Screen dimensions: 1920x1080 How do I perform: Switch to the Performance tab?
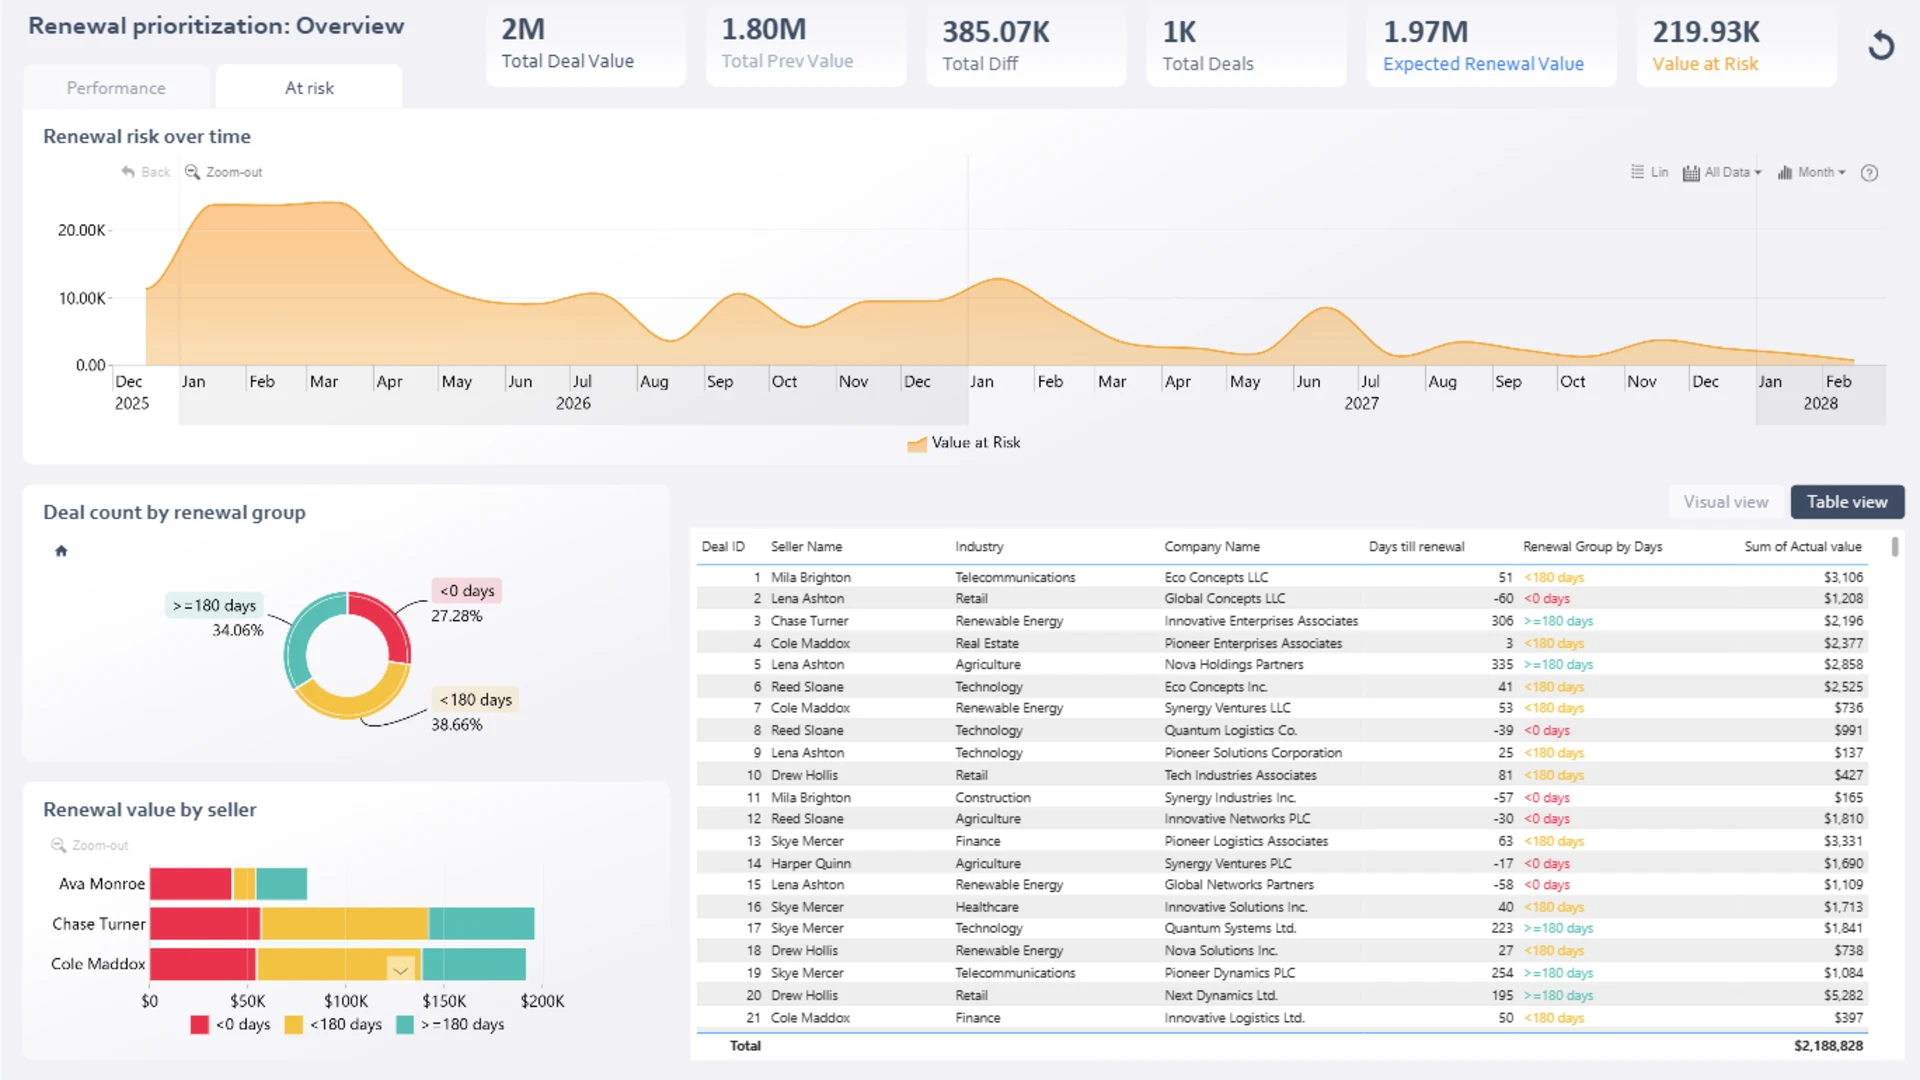point(116,88)
